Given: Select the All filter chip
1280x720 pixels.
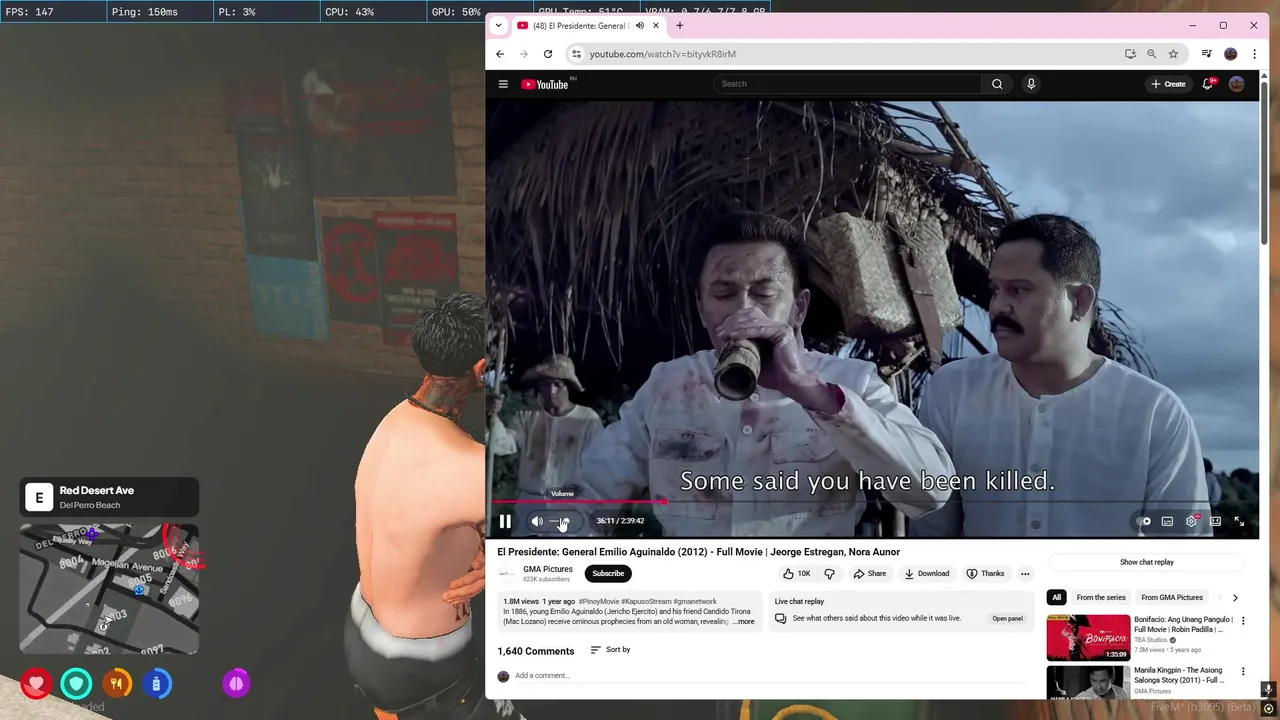Looking at the screenshot, I should 1056,598.
